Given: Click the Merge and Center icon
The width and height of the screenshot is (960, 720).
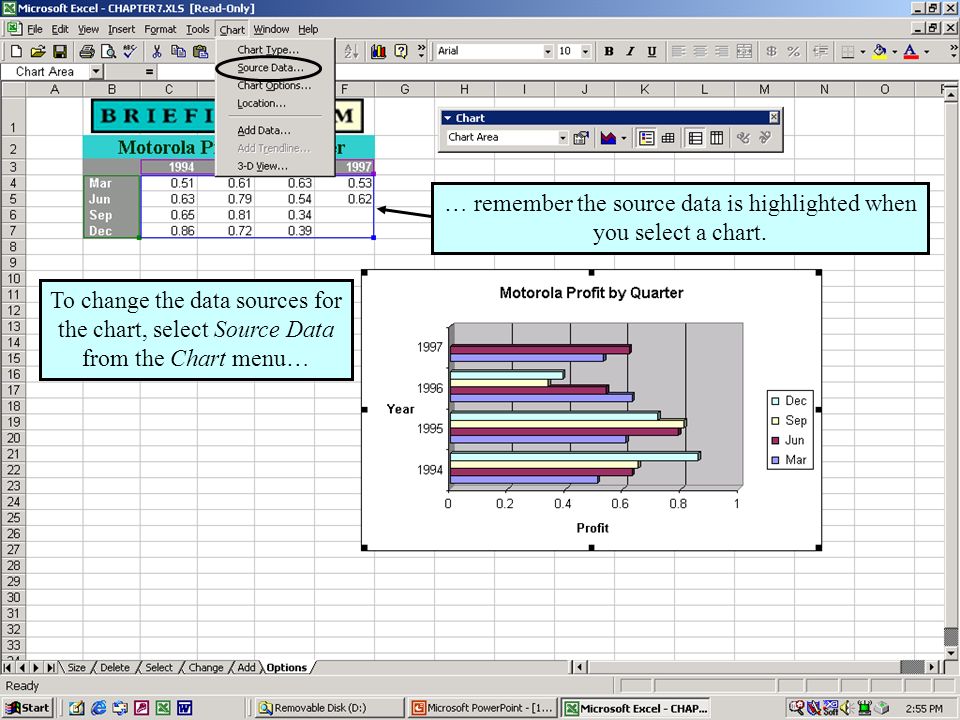Looking at the screenshot, I should coord(744,51).
